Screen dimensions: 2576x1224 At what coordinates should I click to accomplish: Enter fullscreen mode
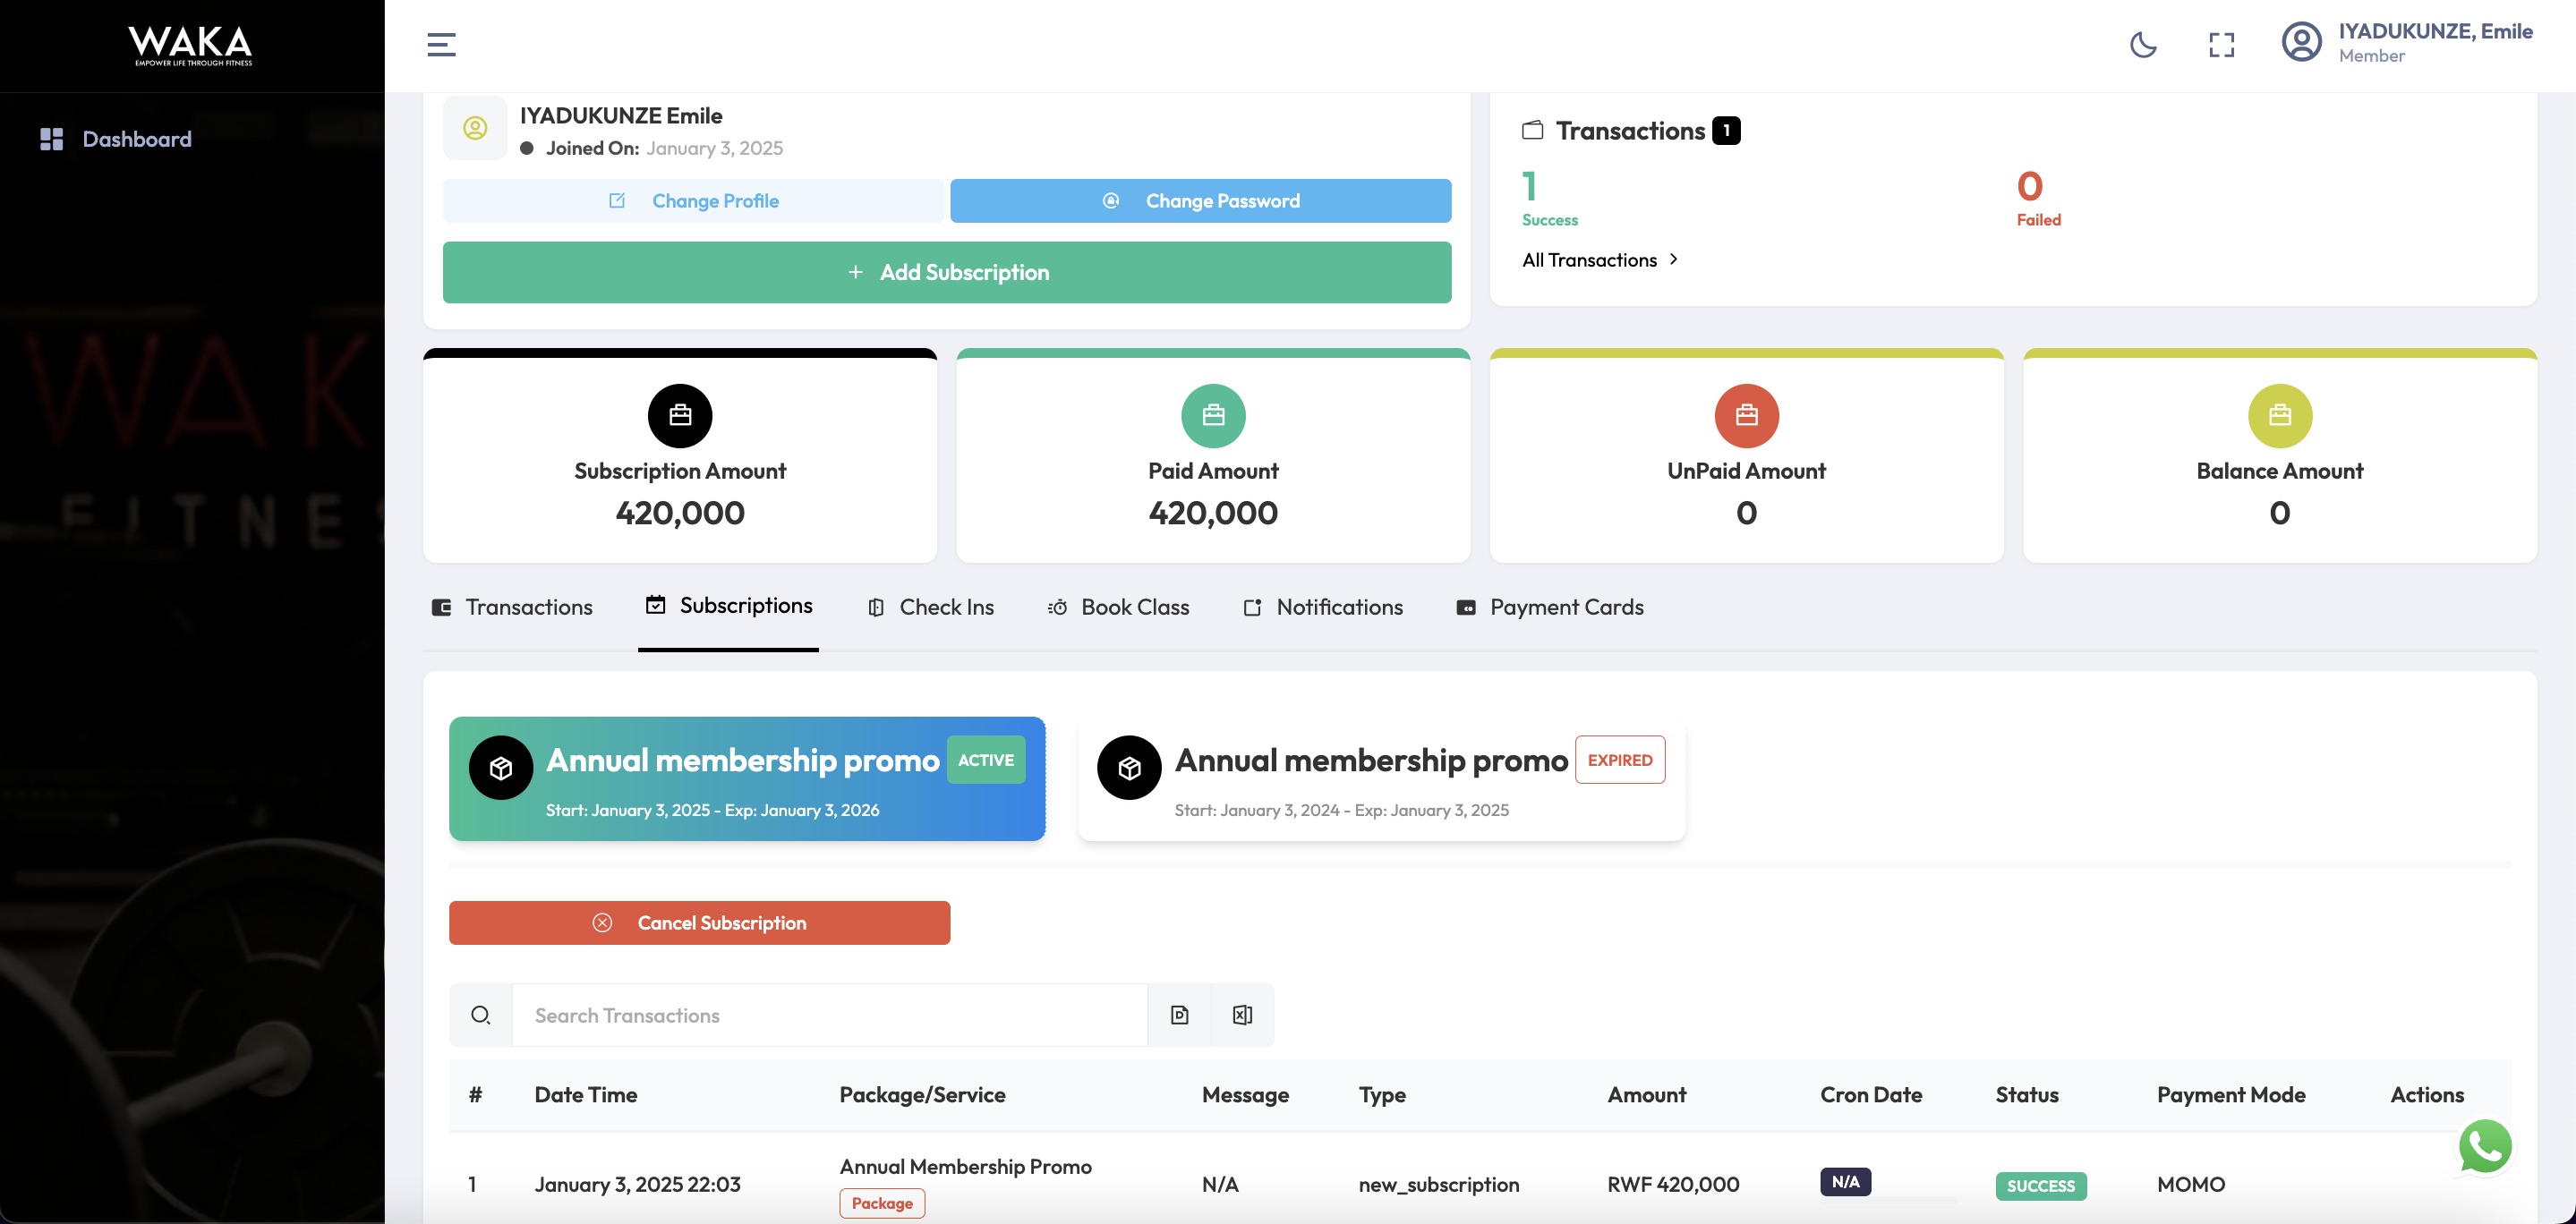click(2221, 45)
